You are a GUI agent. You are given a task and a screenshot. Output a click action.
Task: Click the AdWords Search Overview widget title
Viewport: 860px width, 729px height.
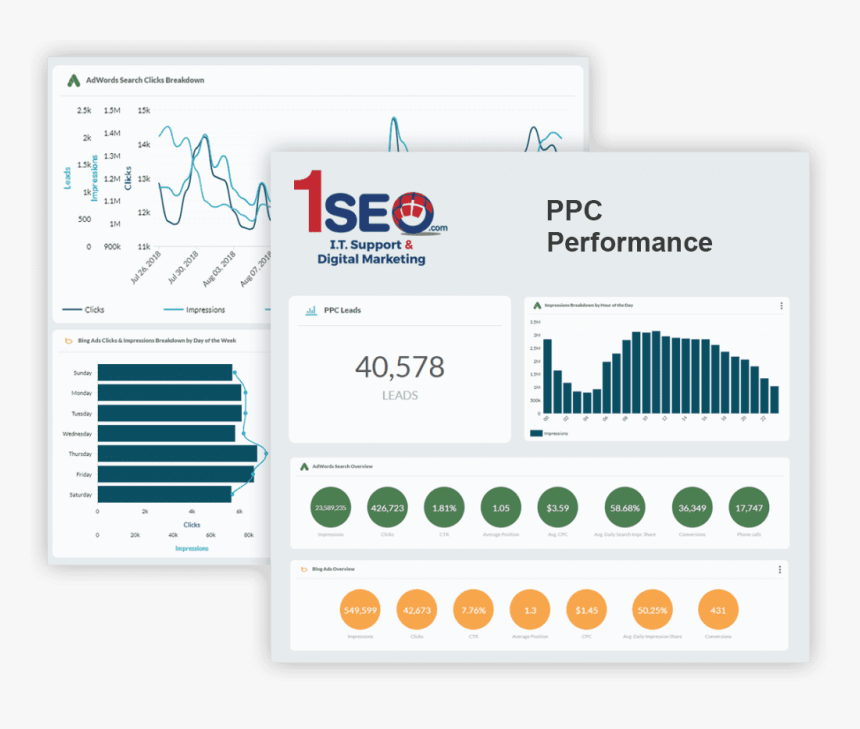pyautogui.click(x=342, y=466)
